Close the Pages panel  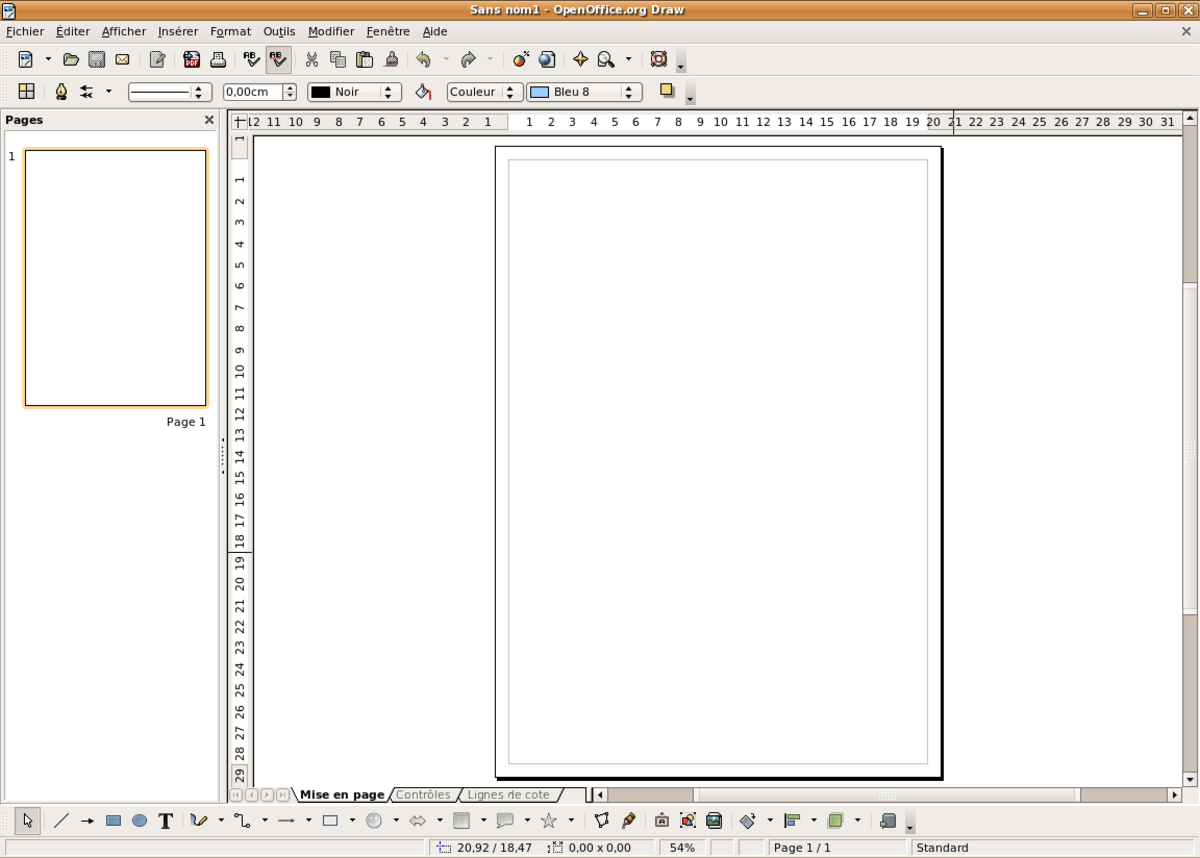click(209, 120)
